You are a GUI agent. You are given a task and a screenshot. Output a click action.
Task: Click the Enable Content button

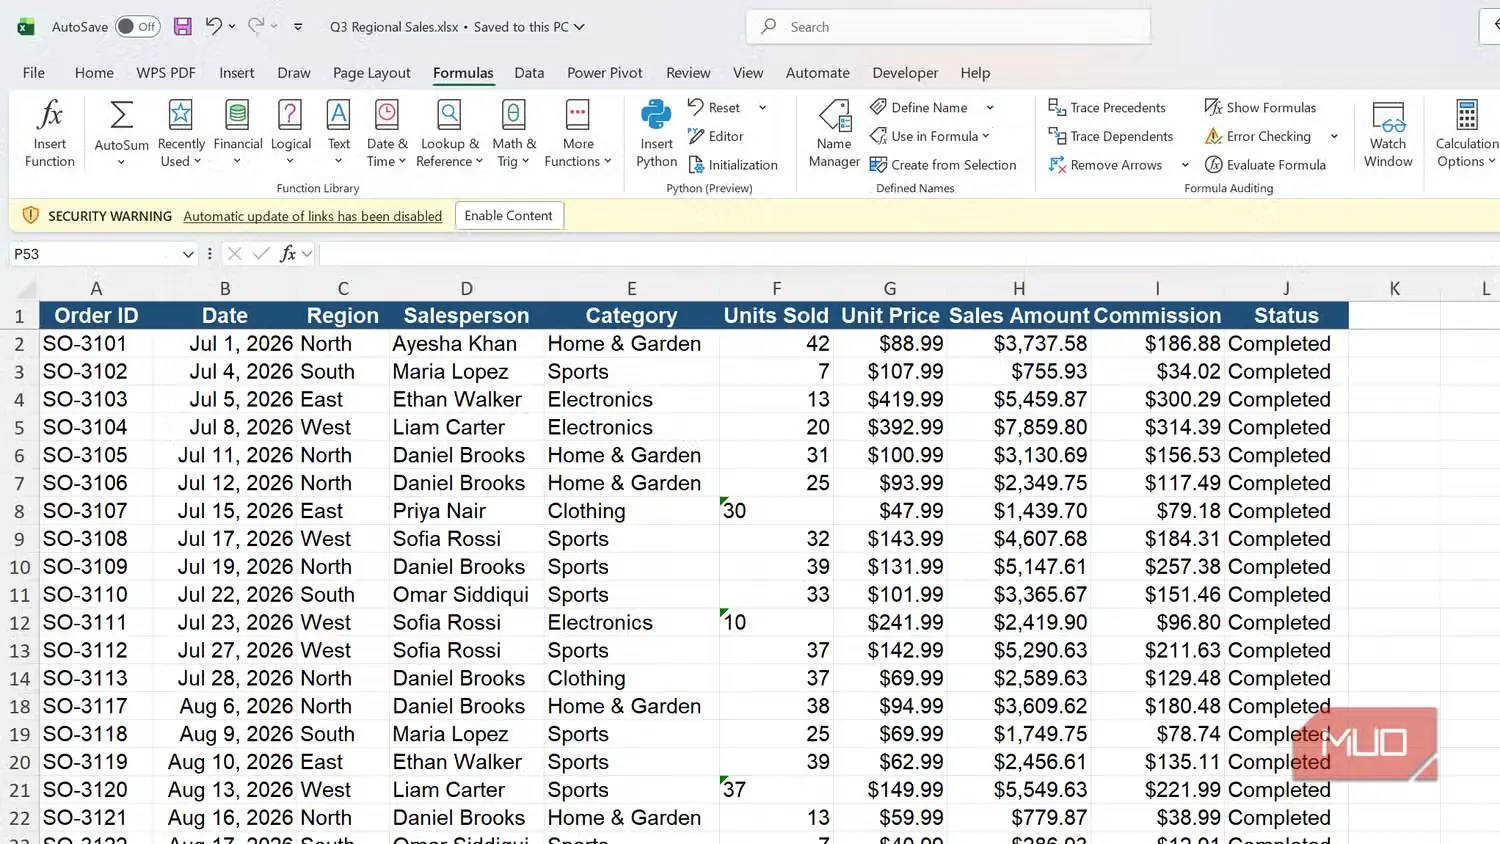click(508, 216)
